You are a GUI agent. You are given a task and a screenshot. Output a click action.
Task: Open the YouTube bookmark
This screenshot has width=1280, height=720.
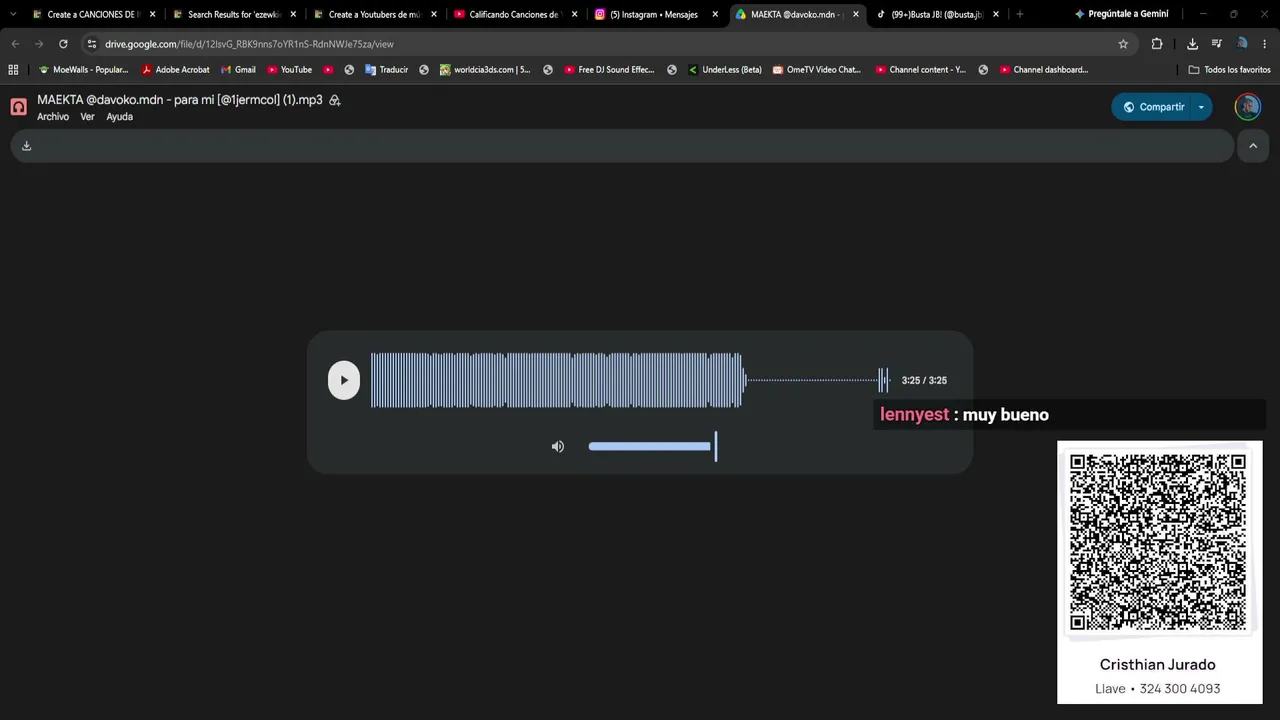[x=290, y=70]
